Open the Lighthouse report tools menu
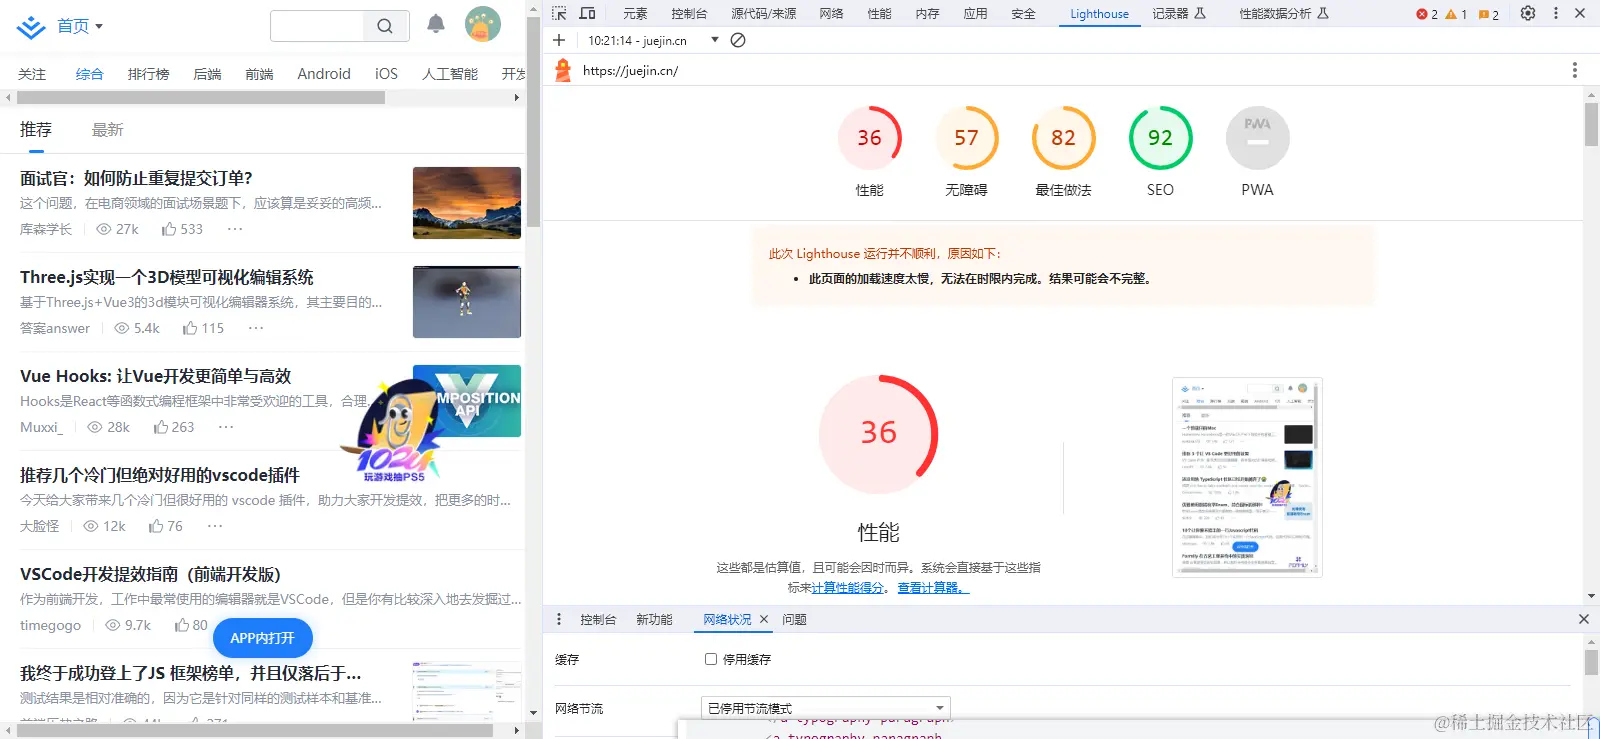Viewport: 1600px width, 739px height. point(1574,70)
